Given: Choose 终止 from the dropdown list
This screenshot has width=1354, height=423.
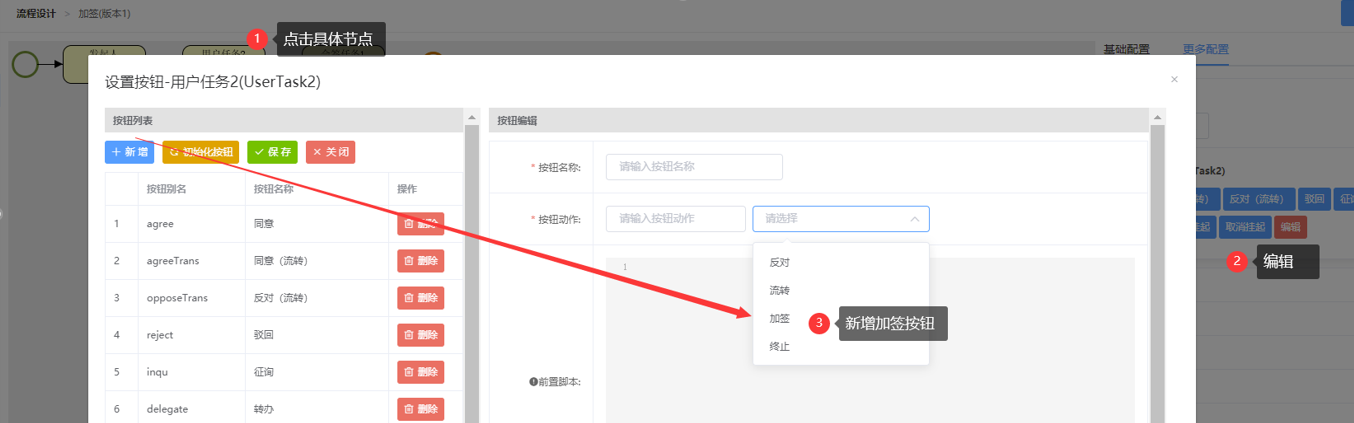Looking at the screenshot, I should click(x=841, y=346).
